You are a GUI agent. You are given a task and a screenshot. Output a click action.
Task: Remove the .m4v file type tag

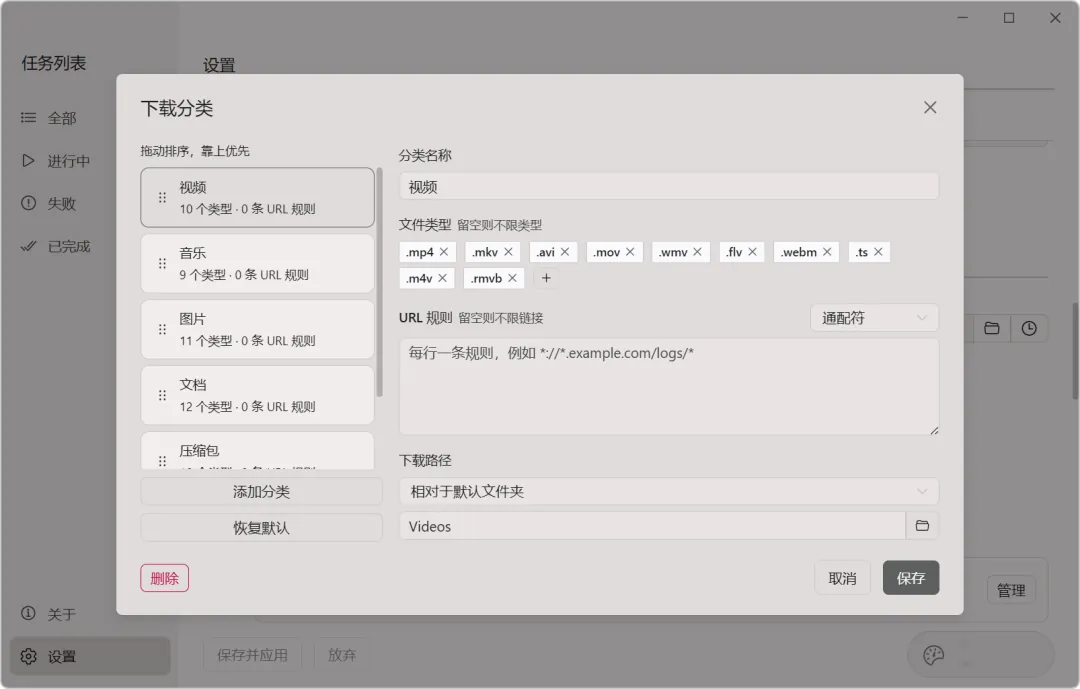coord(442,278)
